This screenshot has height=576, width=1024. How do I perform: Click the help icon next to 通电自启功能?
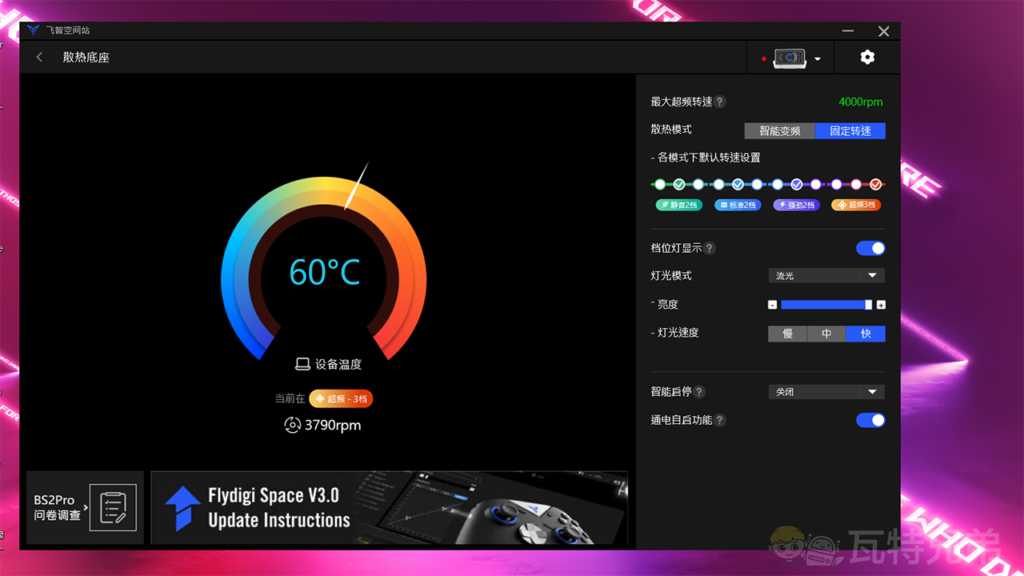(x=720, y=420)
